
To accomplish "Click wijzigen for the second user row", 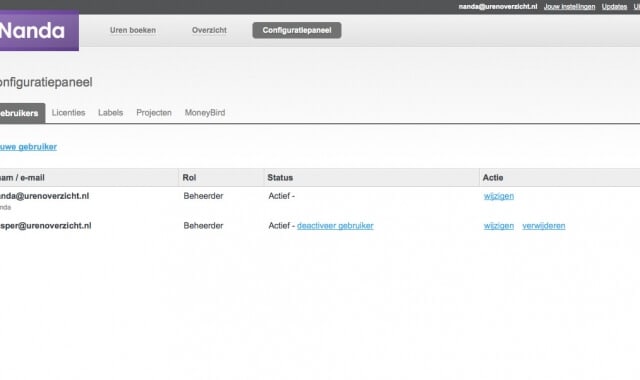I will 499,226.
